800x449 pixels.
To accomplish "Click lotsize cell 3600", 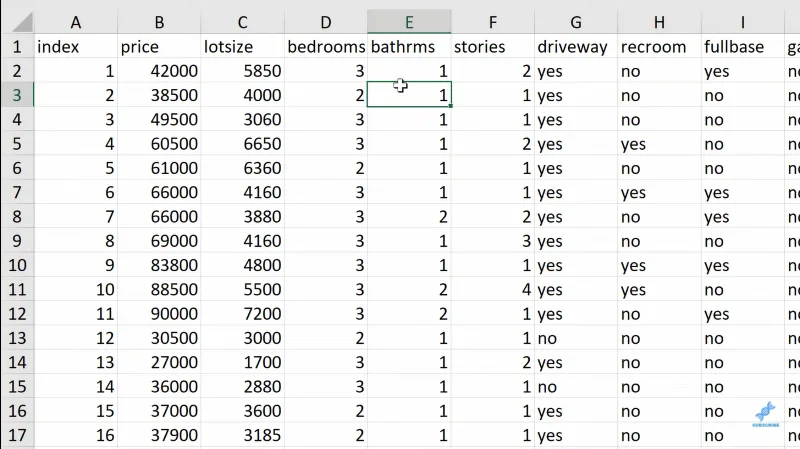I will [242, 410].
